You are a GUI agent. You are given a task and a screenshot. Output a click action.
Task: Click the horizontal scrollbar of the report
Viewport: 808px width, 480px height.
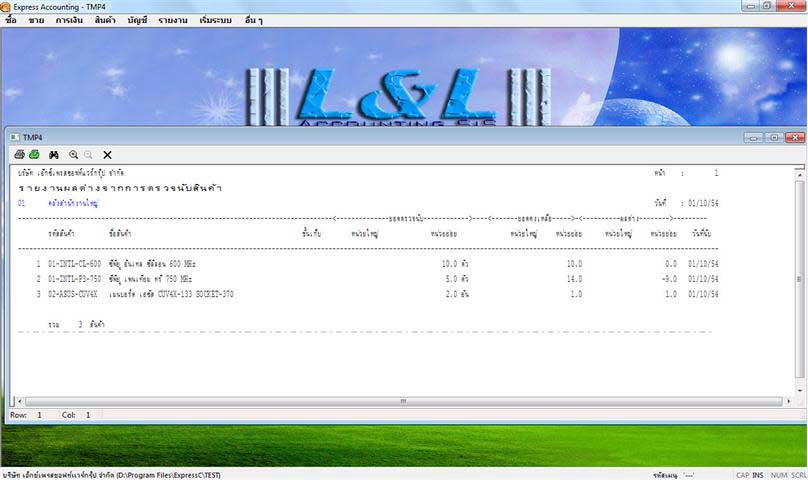coord(402,401)
